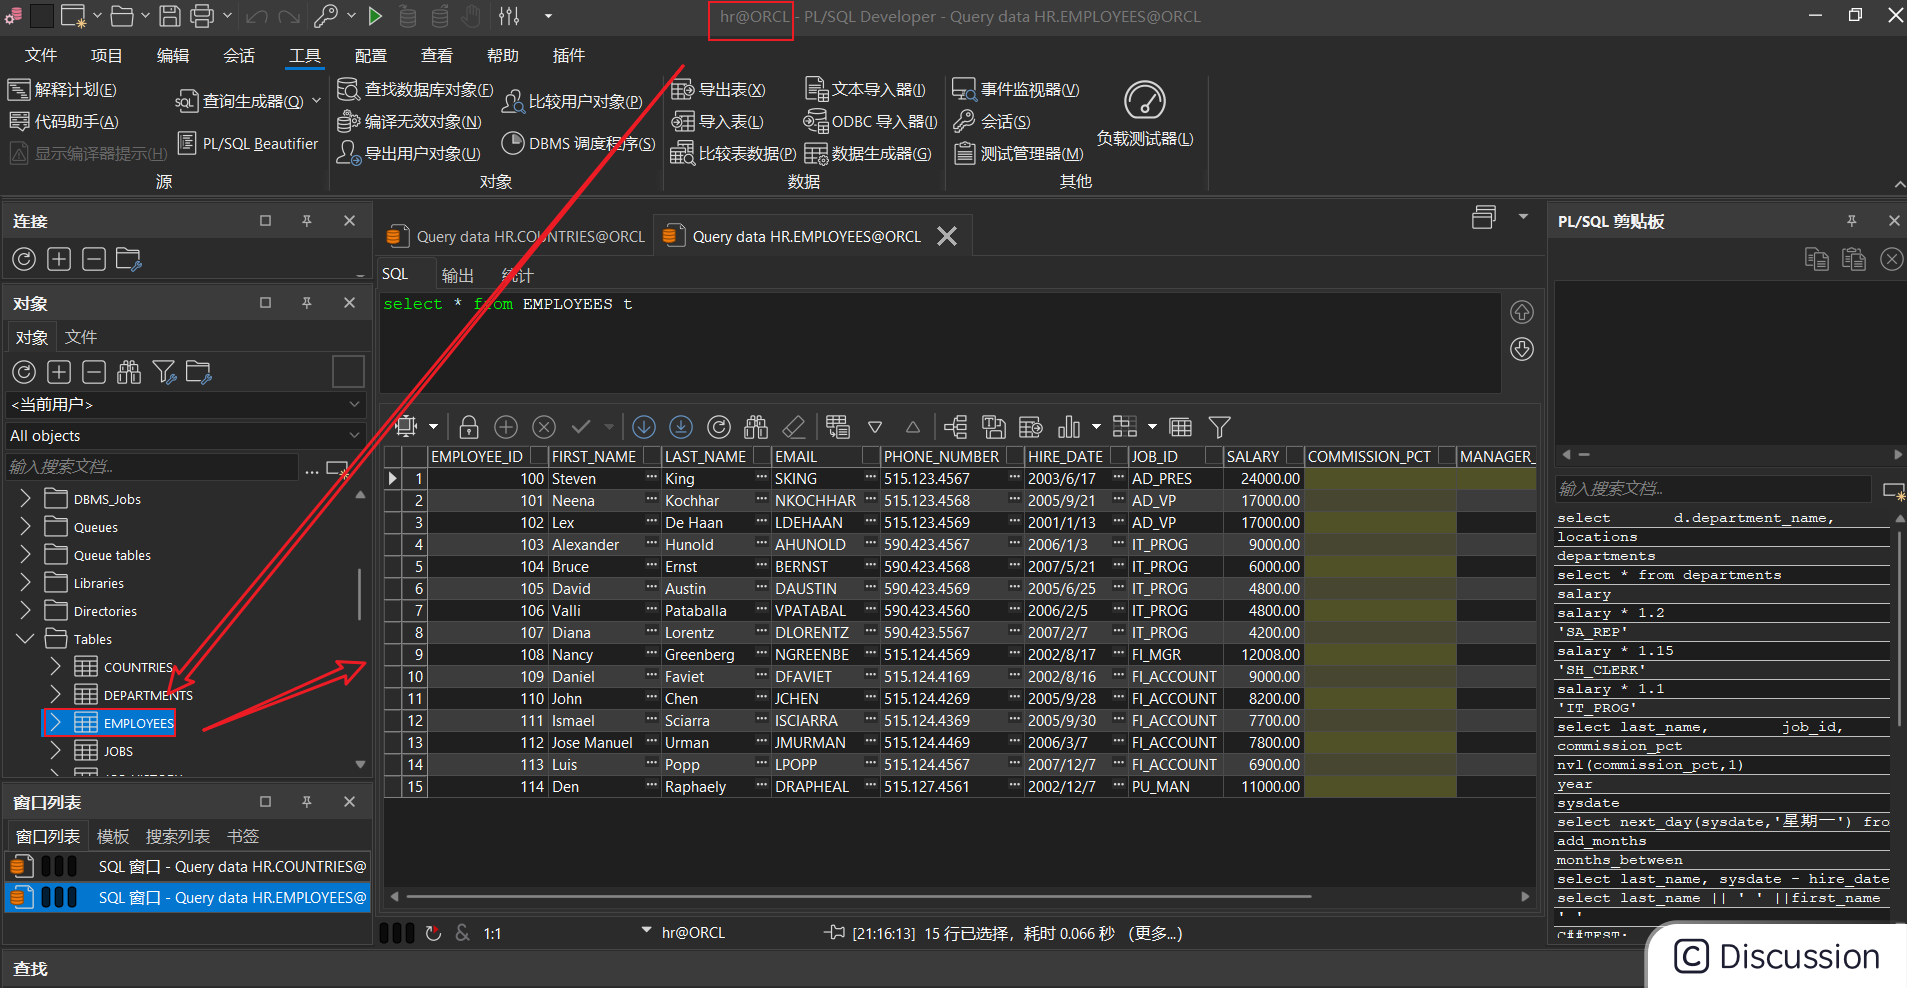This screenshot has height=988, width=1907.
Task: Toggle the pin on PL/SQL clipboard panel
Action: tap(1851, 220)
